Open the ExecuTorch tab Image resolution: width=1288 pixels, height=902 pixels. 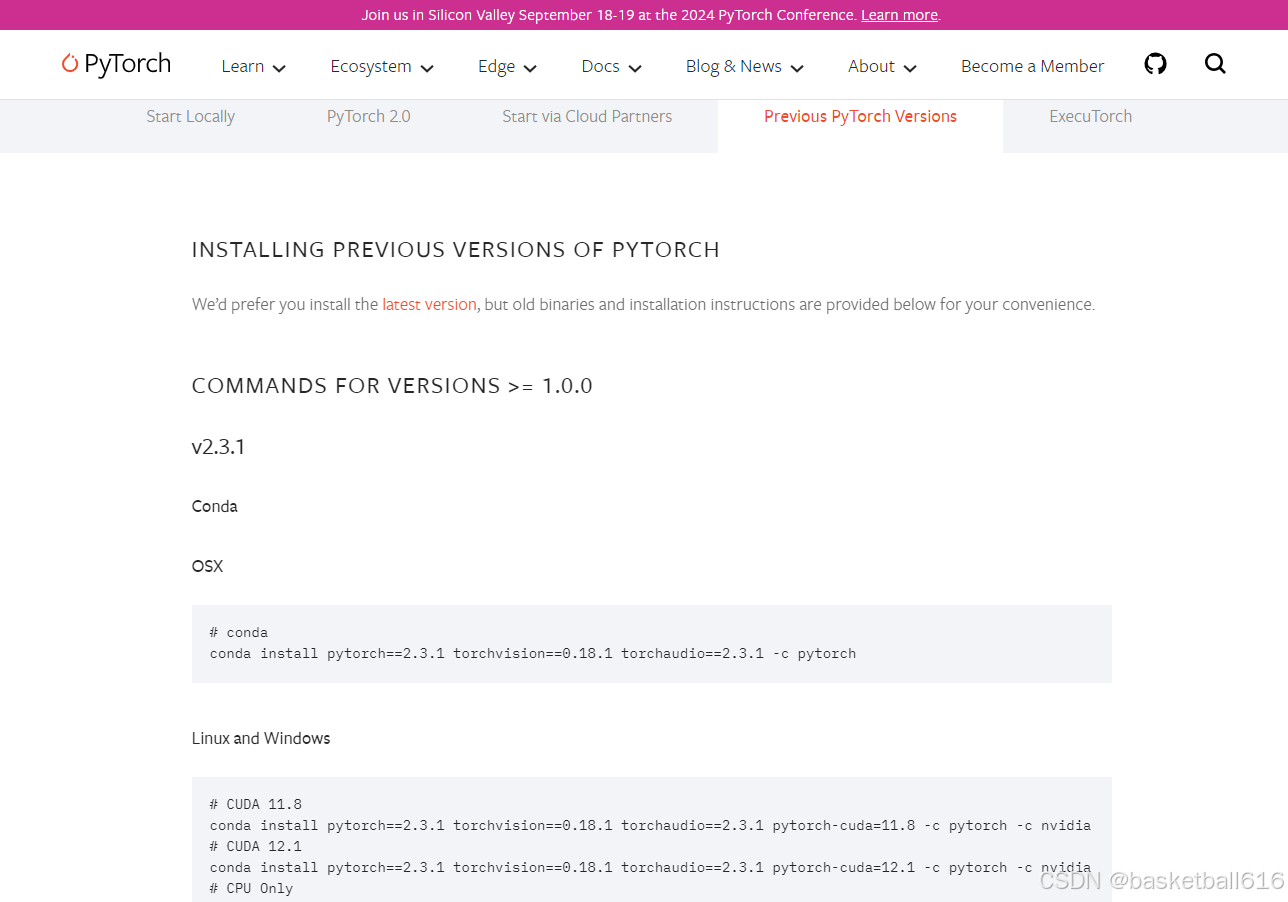[x=1090, y=116]
